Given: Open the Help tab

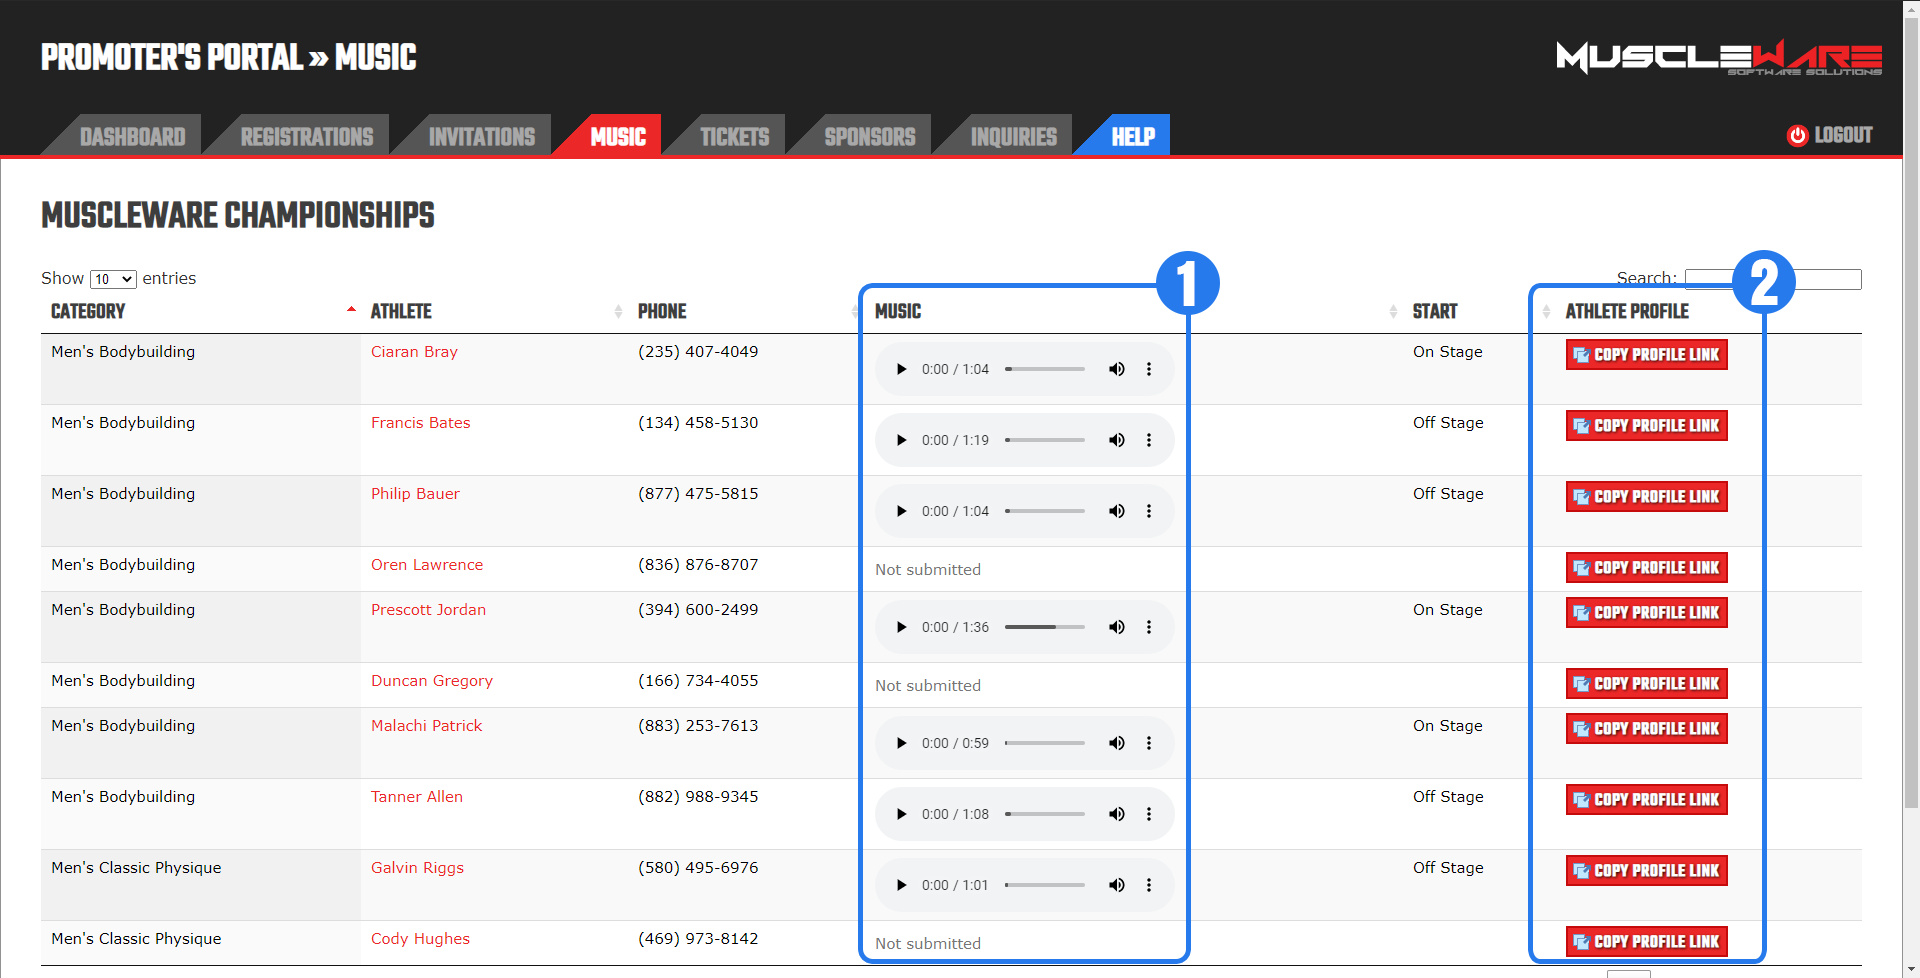Looking at the screenshot, I should (x=1132, y=137).
